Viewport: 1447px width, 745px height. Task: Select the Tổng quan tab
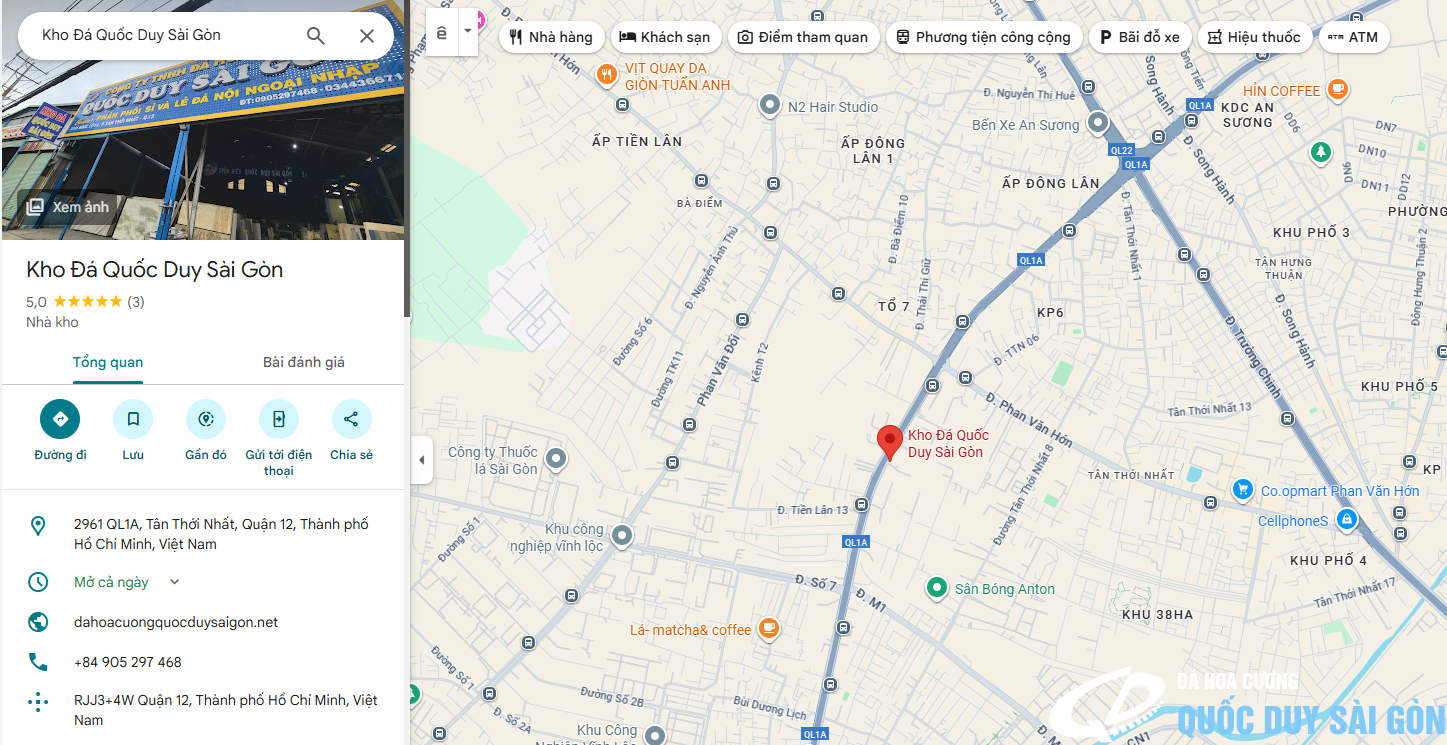107,362
